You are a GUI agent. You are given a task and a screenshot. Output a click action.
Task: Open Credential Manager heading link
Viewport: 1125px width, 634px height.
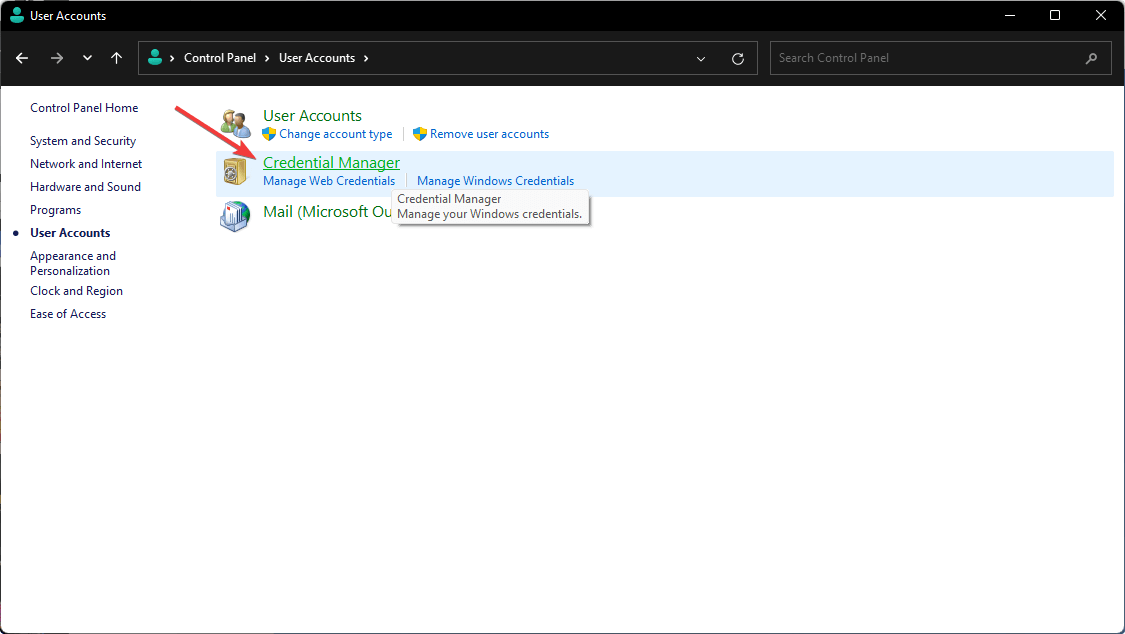click(x=331, y=163)
